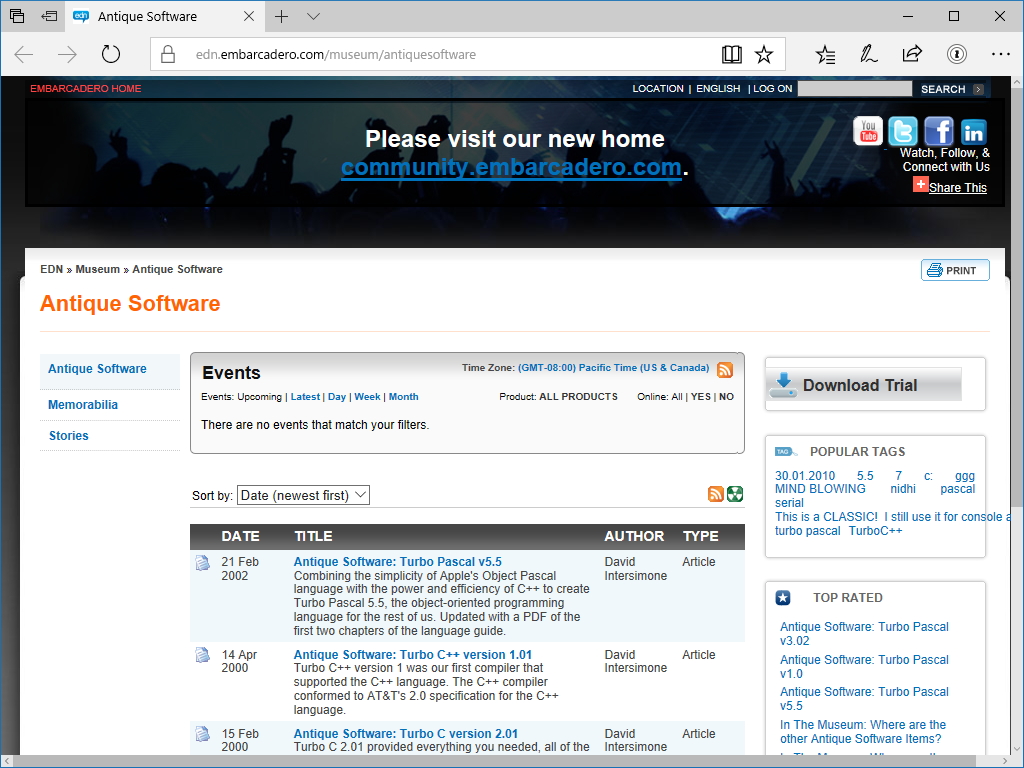Screen dimensions: 1024x768
Task: Click the star icon on the Top Rated panel
Action: [782, 597]
